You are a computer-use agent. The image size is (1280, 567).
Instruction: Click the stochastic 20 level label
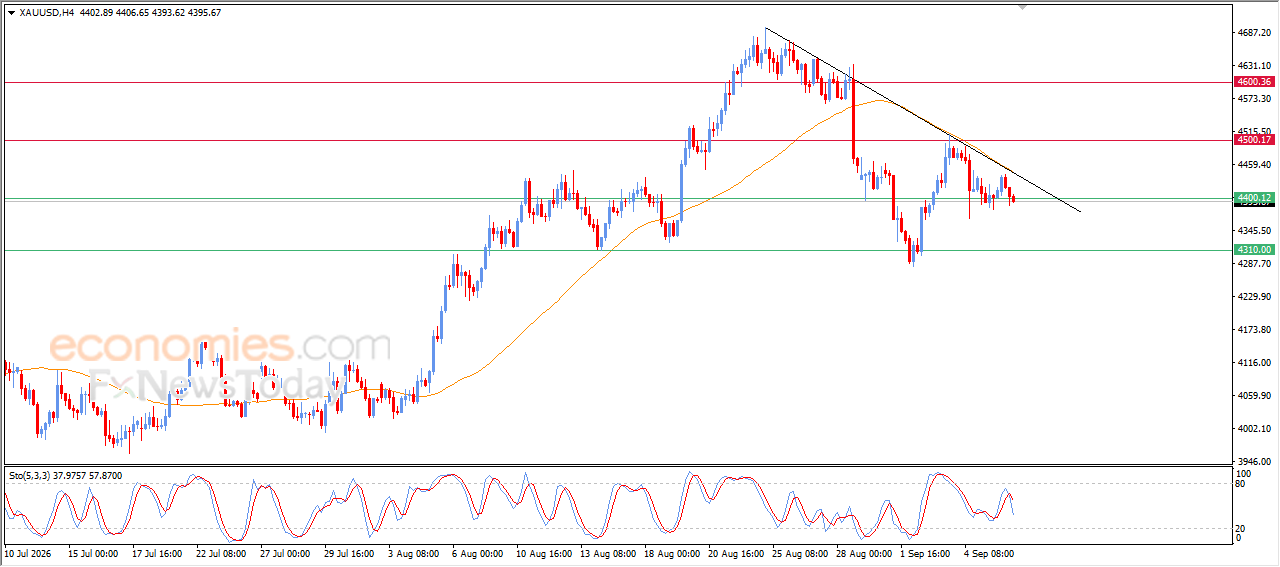pyautogui.click(x=1241, y=528)
